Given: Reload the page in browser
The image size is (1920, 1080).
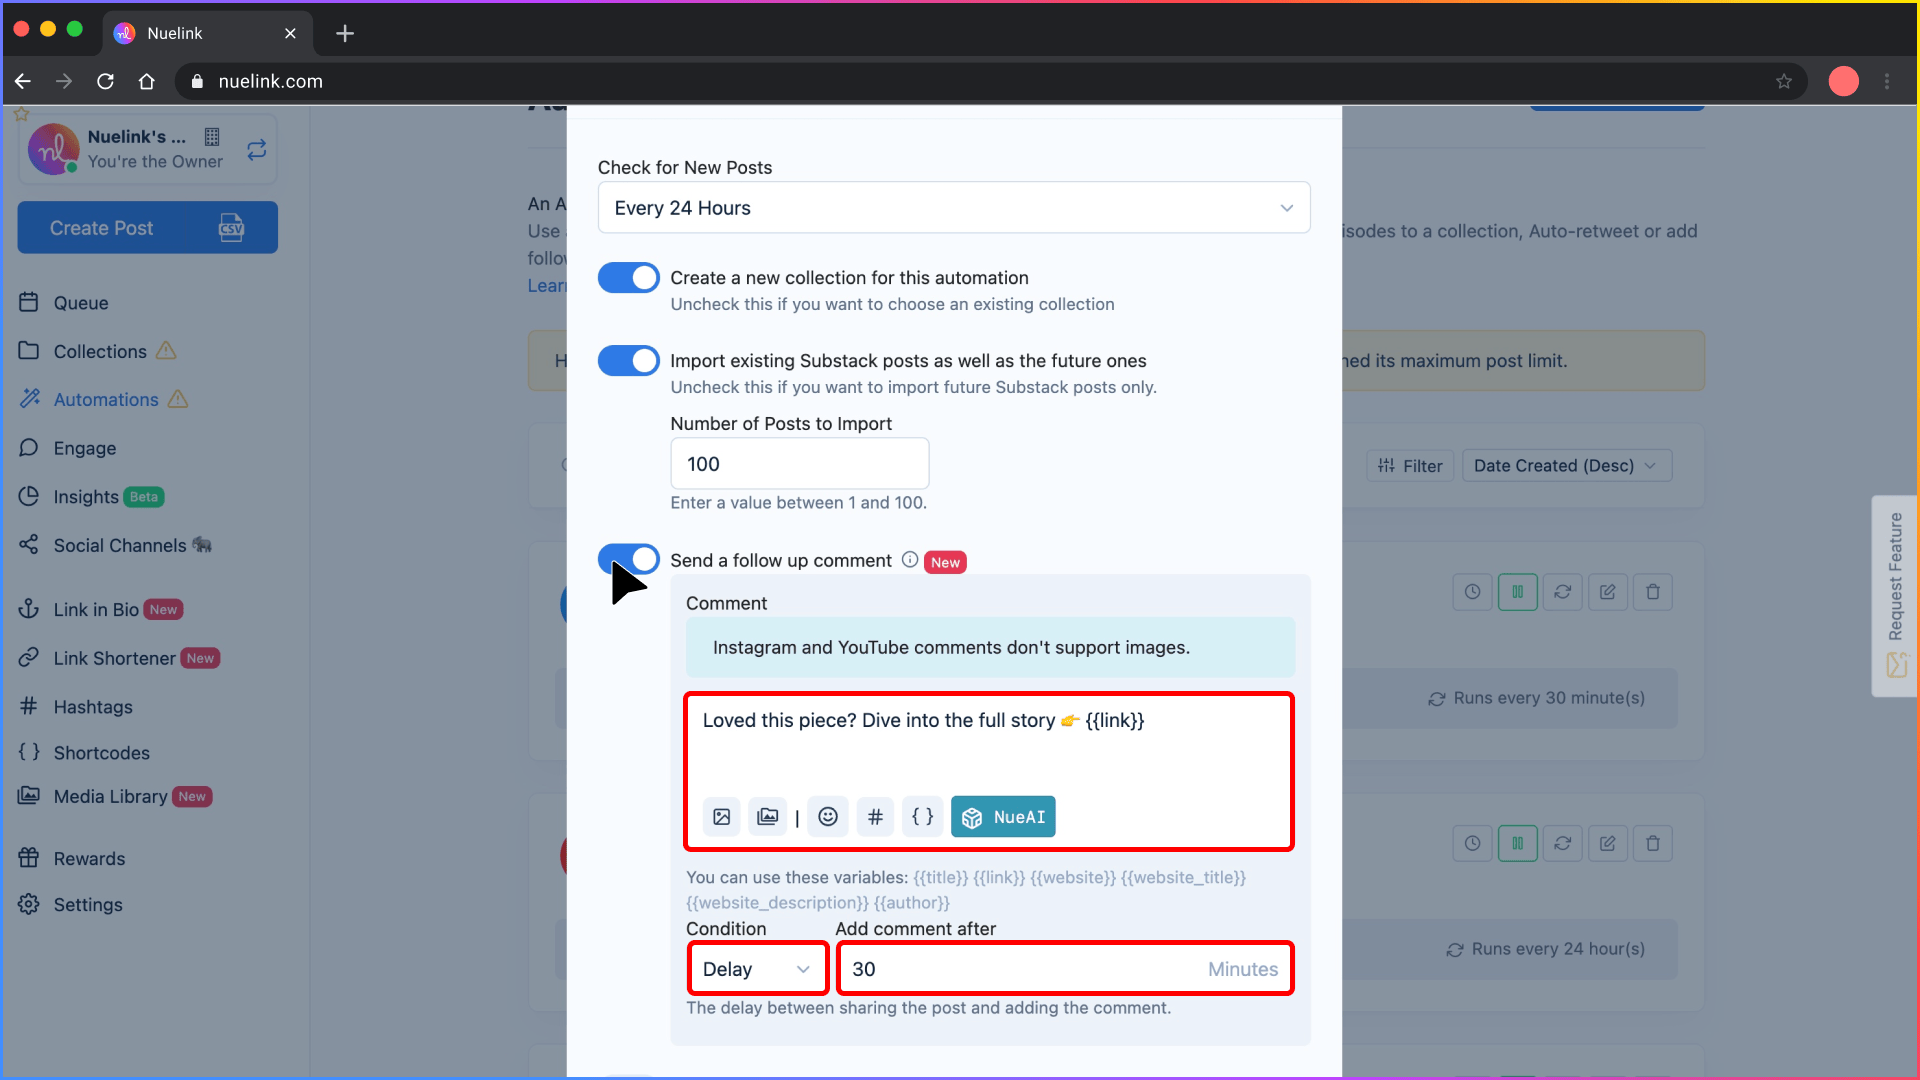Looking at the screenshot, I should coord(105,81).
